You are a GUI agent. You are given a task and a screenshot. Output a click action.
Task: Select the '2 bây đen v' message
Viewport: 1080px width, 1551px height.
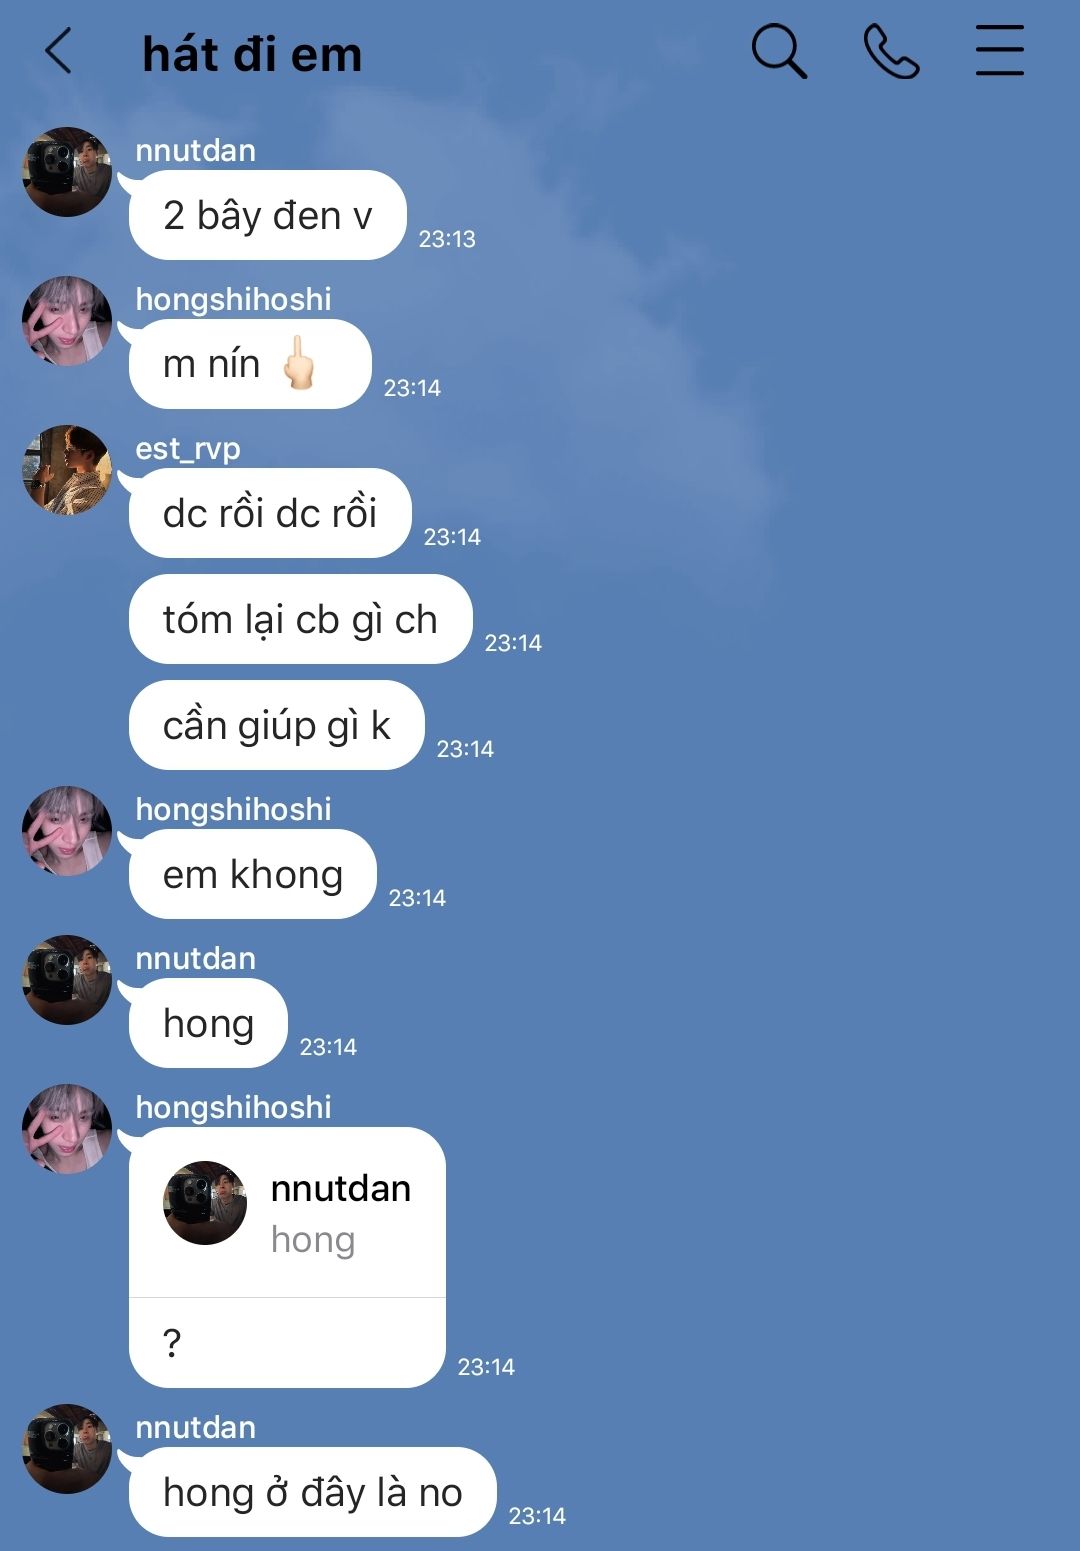pyautogui.click(x=267, y=215)
